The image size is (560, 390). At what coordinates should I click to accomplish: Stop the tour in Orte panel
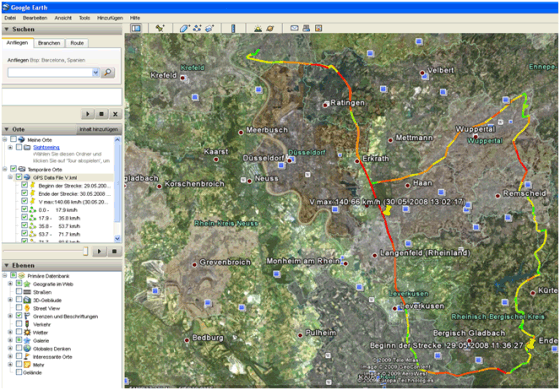(114, 251)
